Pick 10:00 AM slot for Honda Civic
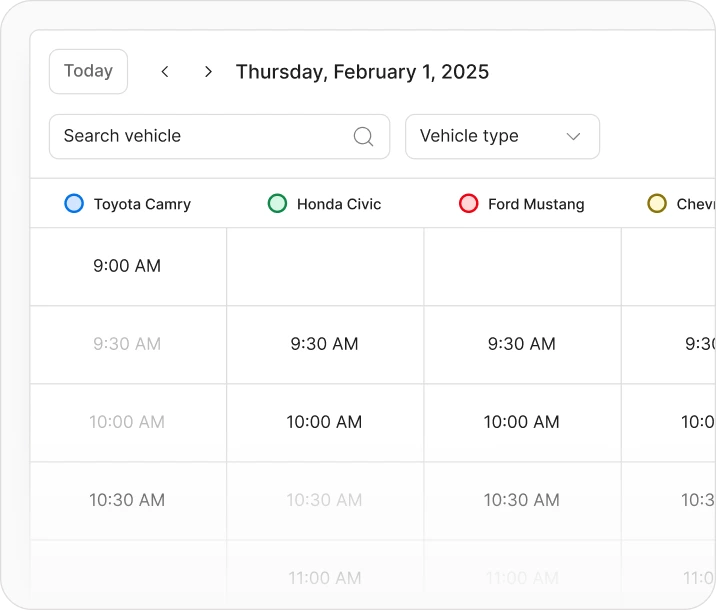Viewport: 716px width, 610px height. click(x=325, y=422)
